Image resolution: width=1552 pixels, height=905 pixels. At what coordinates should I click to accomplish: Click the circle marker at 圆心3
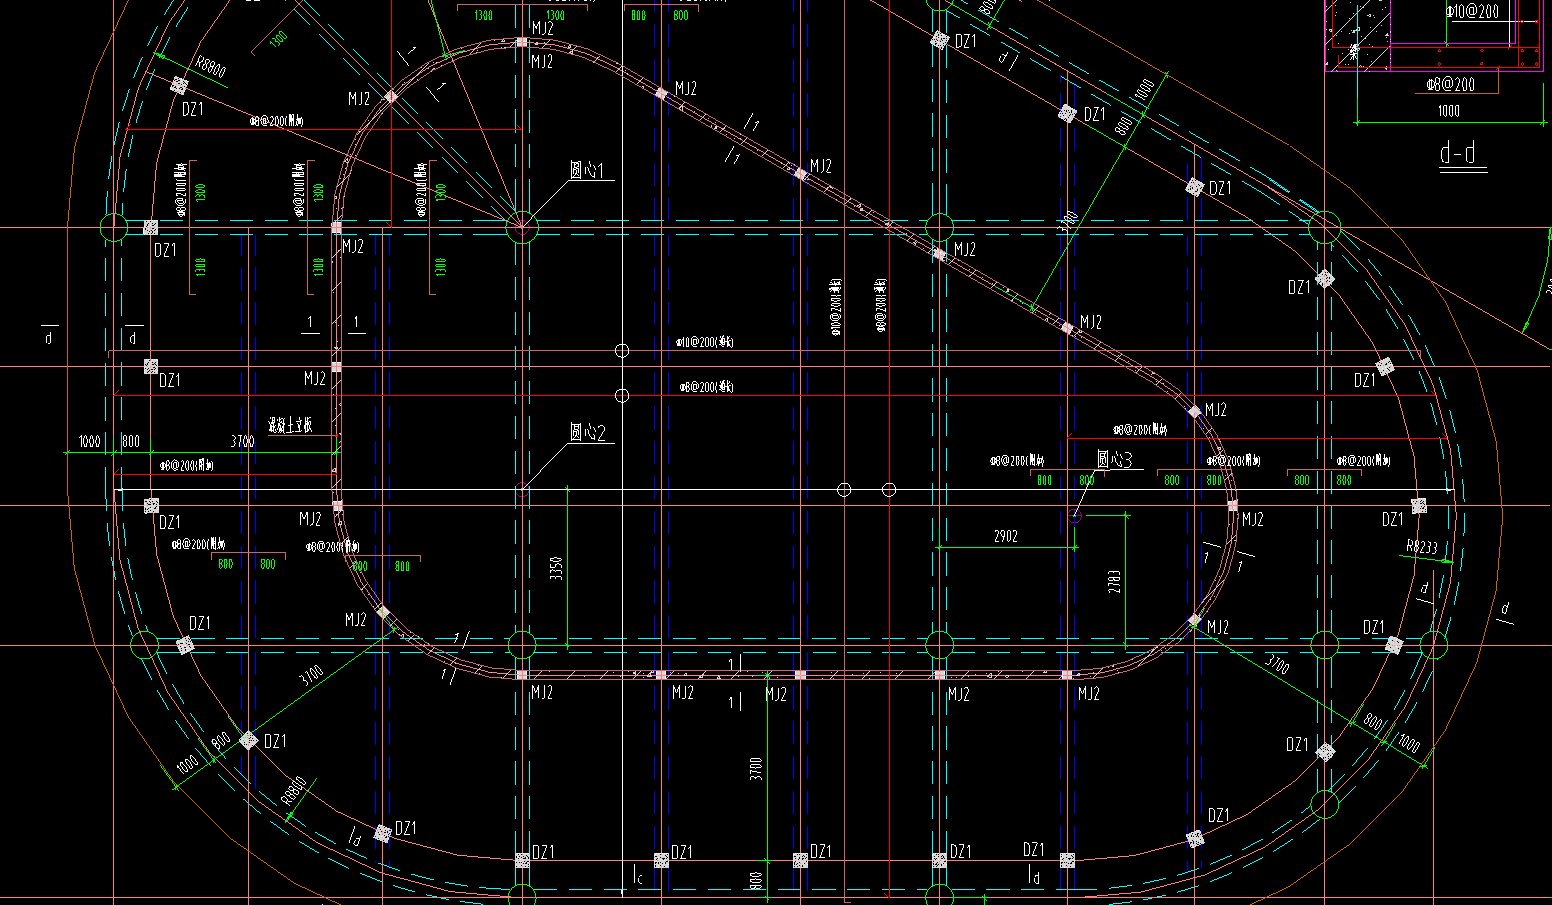point(1075,517)
